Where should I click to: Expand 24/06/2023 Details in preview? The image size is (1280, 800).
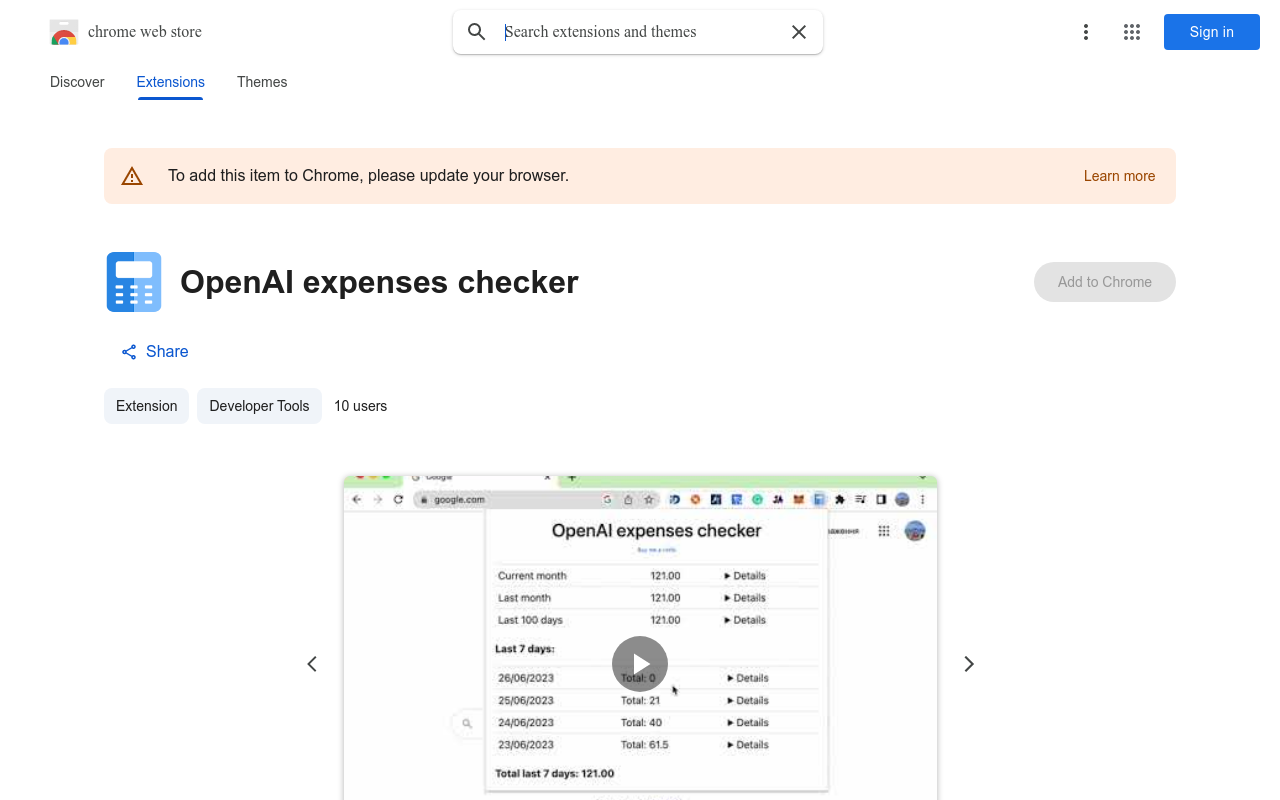[x=748, y=723]
